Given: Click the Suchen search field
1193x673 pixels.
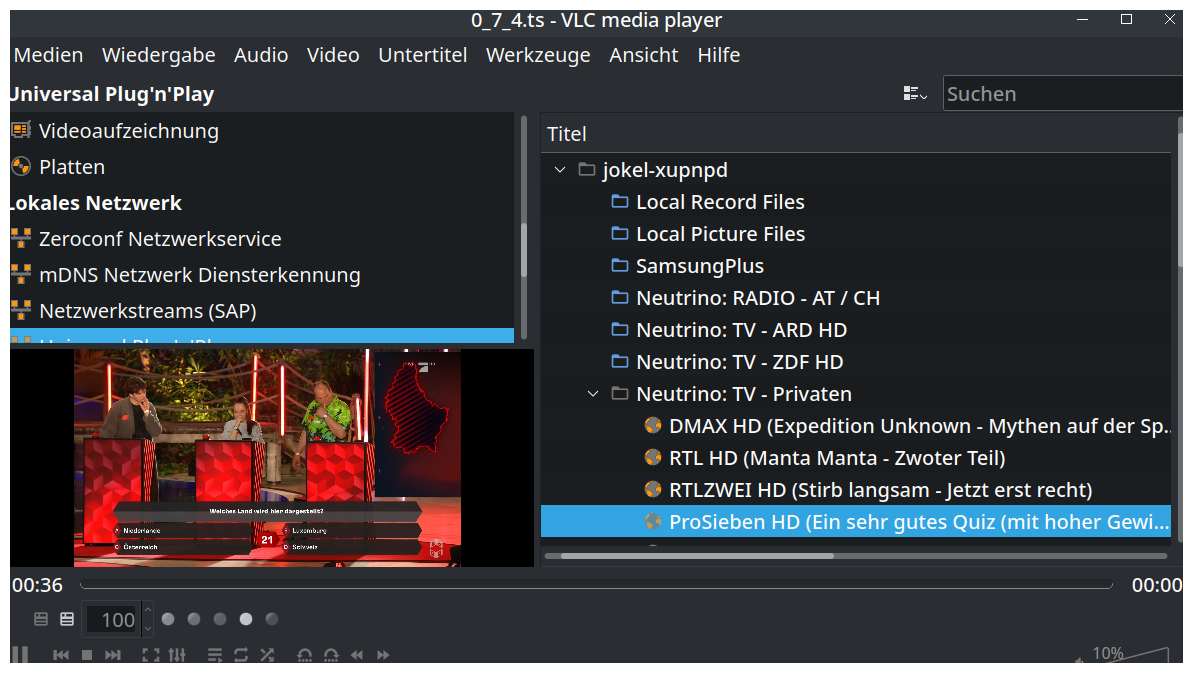Looking at the screenshot, I should point(1060,94).
